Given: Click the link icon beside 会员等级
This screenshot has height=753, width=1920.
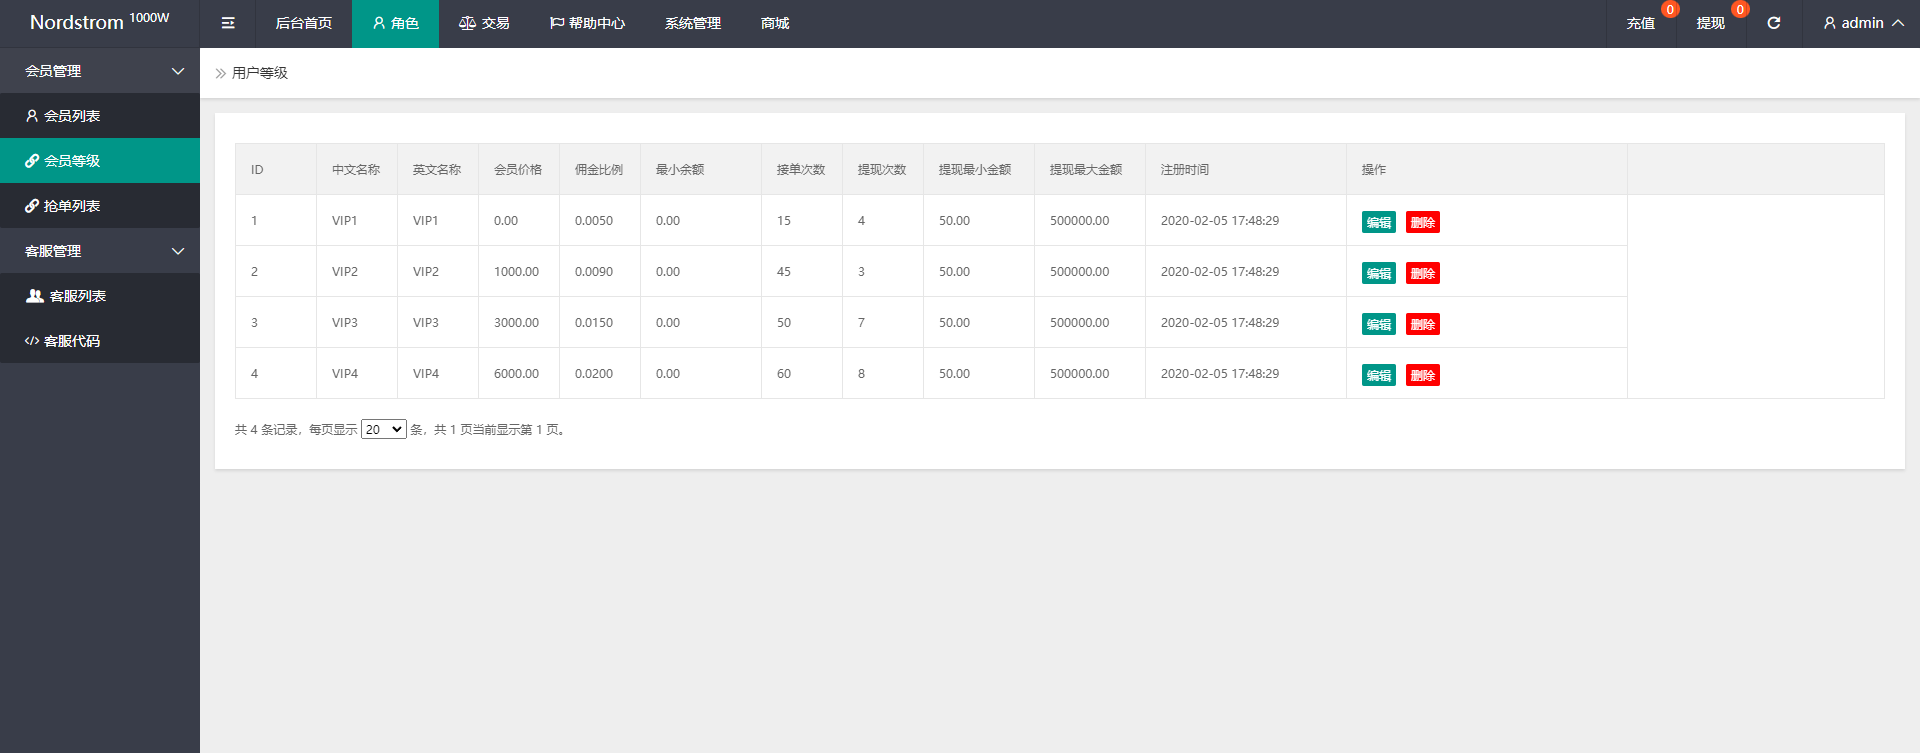Looking at the screenshot, I should coord(32,161).
